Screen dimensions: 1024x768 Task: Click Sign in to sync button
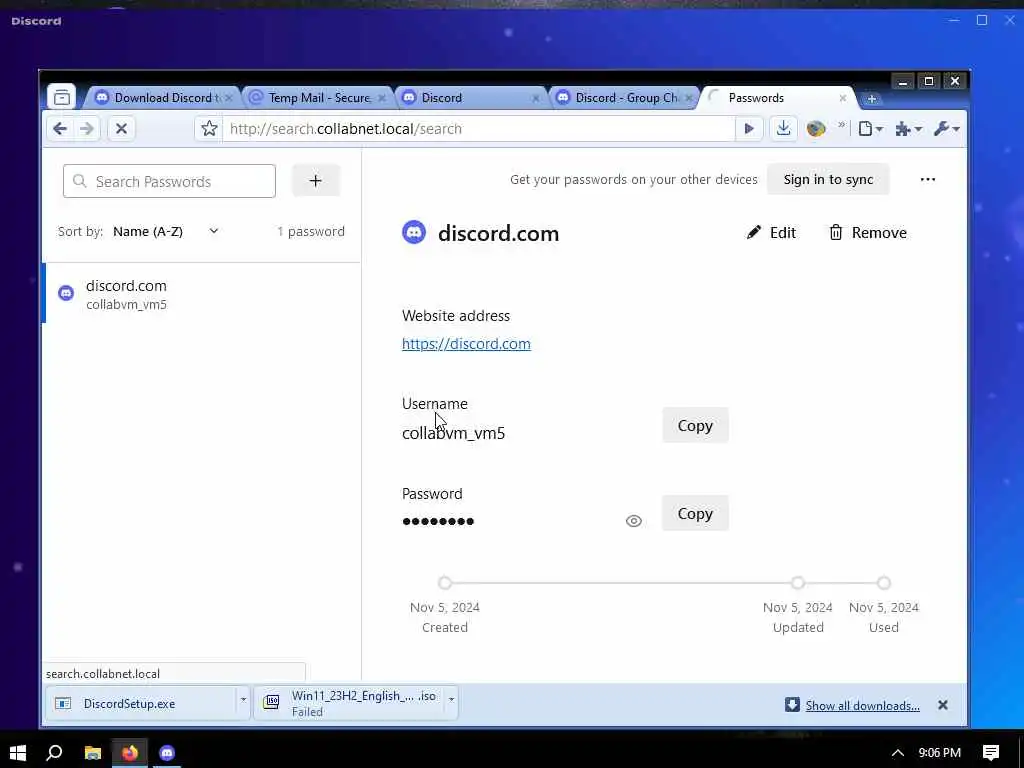click(x=827, y=179)
